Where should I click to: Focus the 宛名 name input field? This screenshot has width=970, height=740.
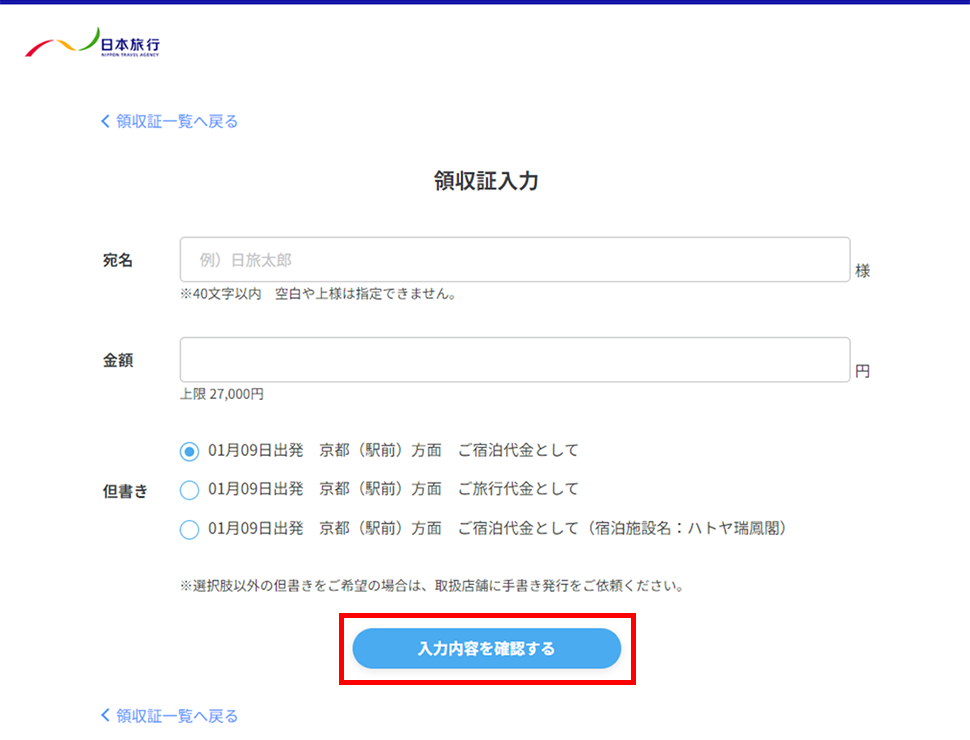pos(514,260)
